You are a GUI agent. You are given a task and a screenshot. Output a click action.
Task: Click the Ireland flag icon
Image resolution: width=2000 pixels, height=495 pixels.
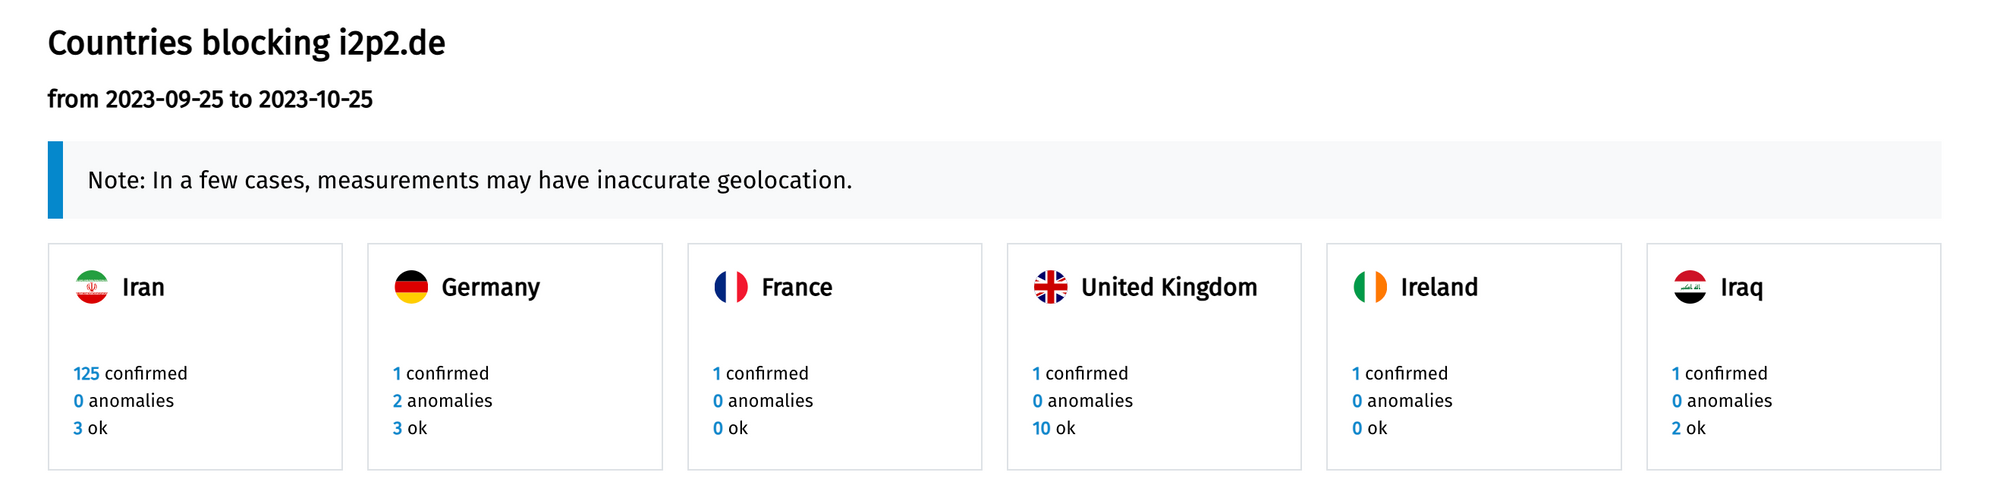1370,287
